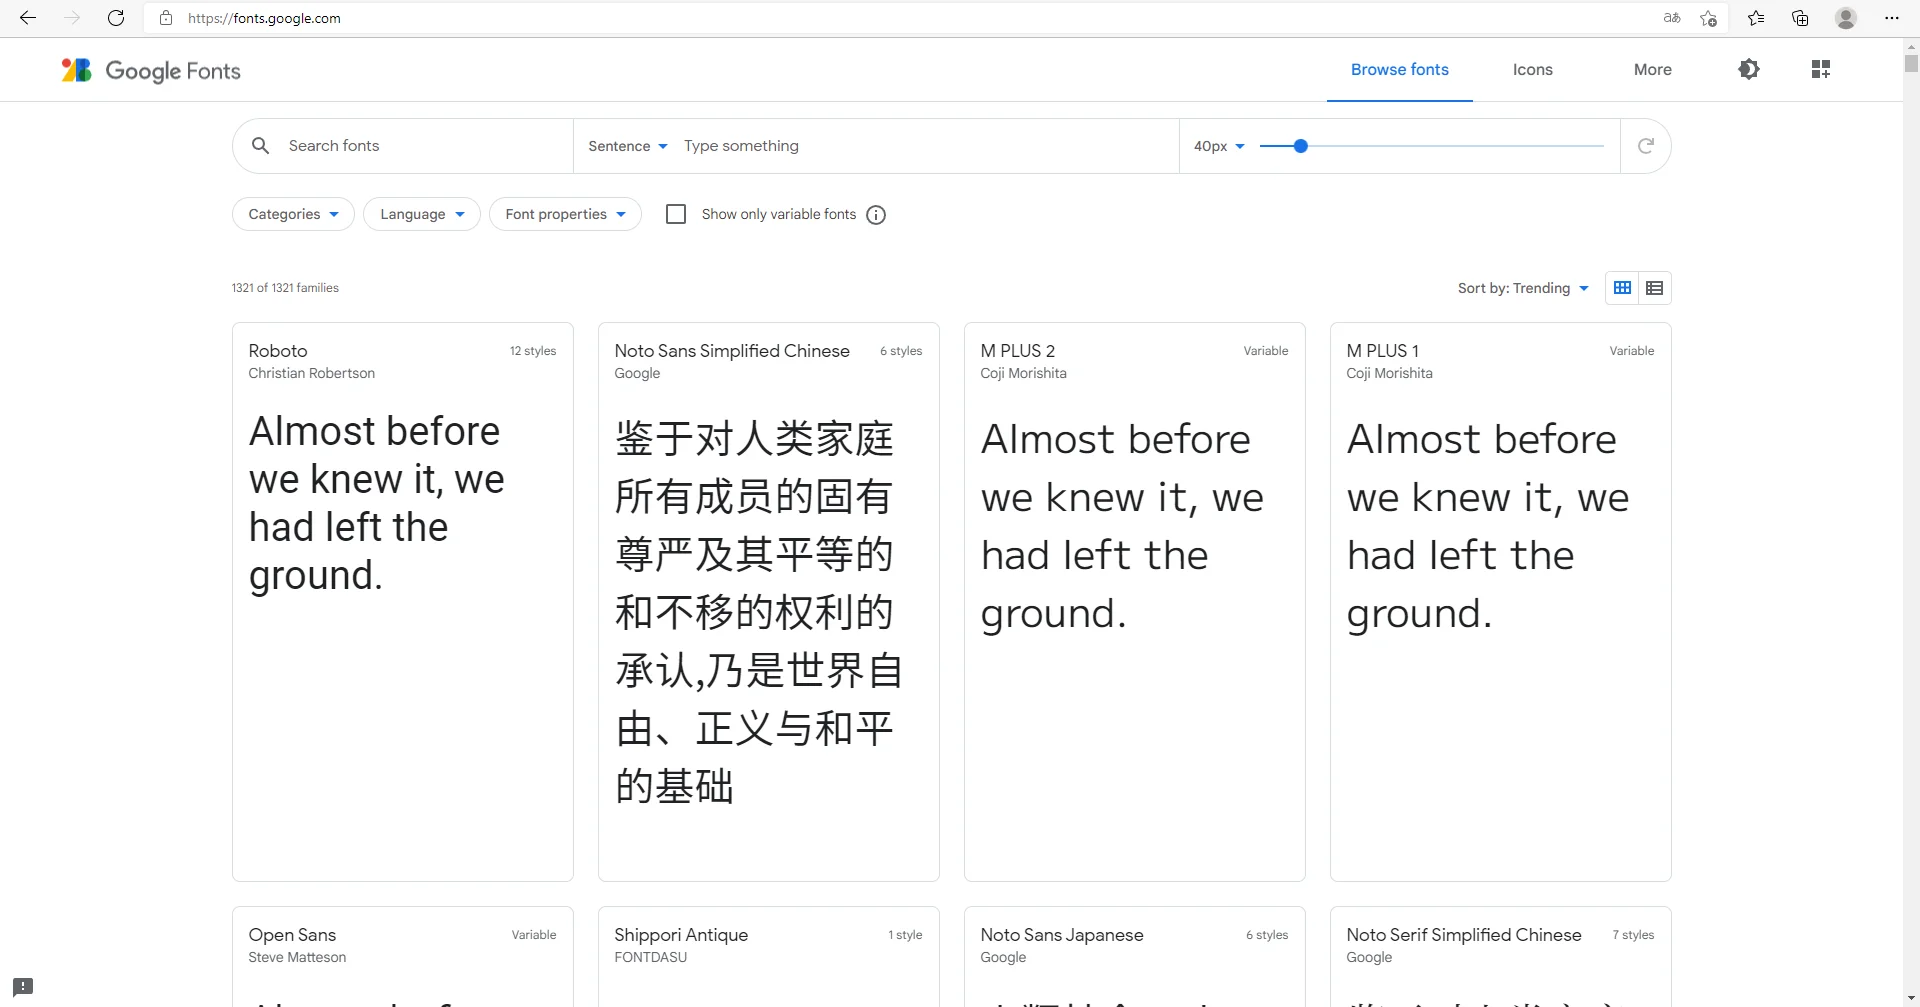Open Noto Serif Simplified Chinese card

click(1501, 956)
